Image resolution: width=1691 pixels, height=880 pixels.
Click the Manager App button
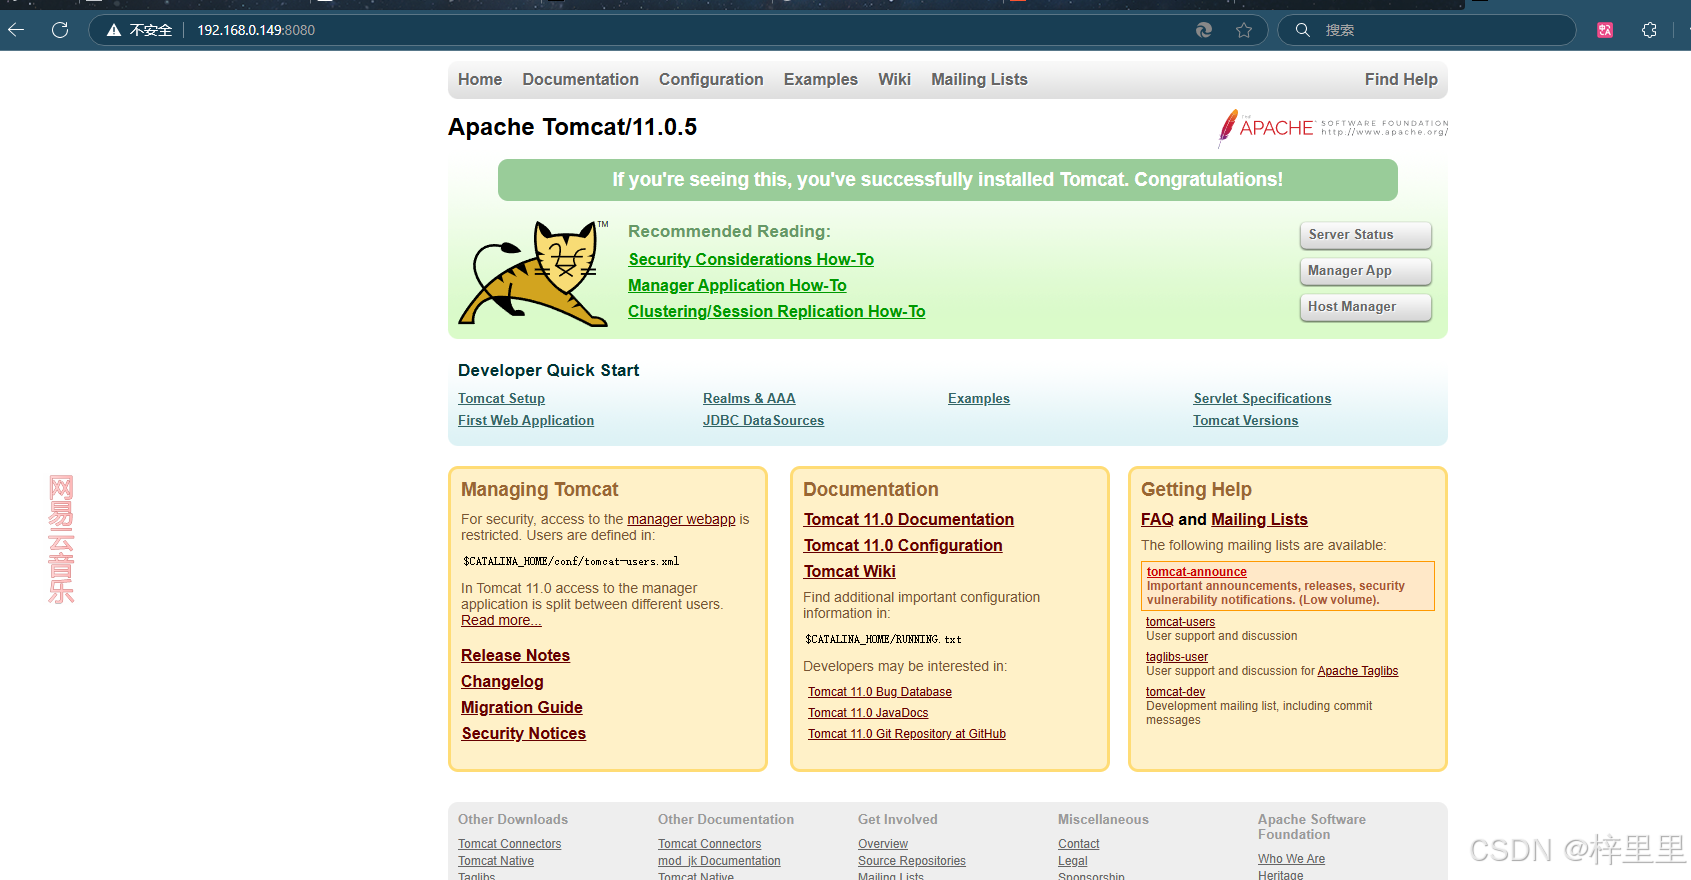pos(1365,271)
